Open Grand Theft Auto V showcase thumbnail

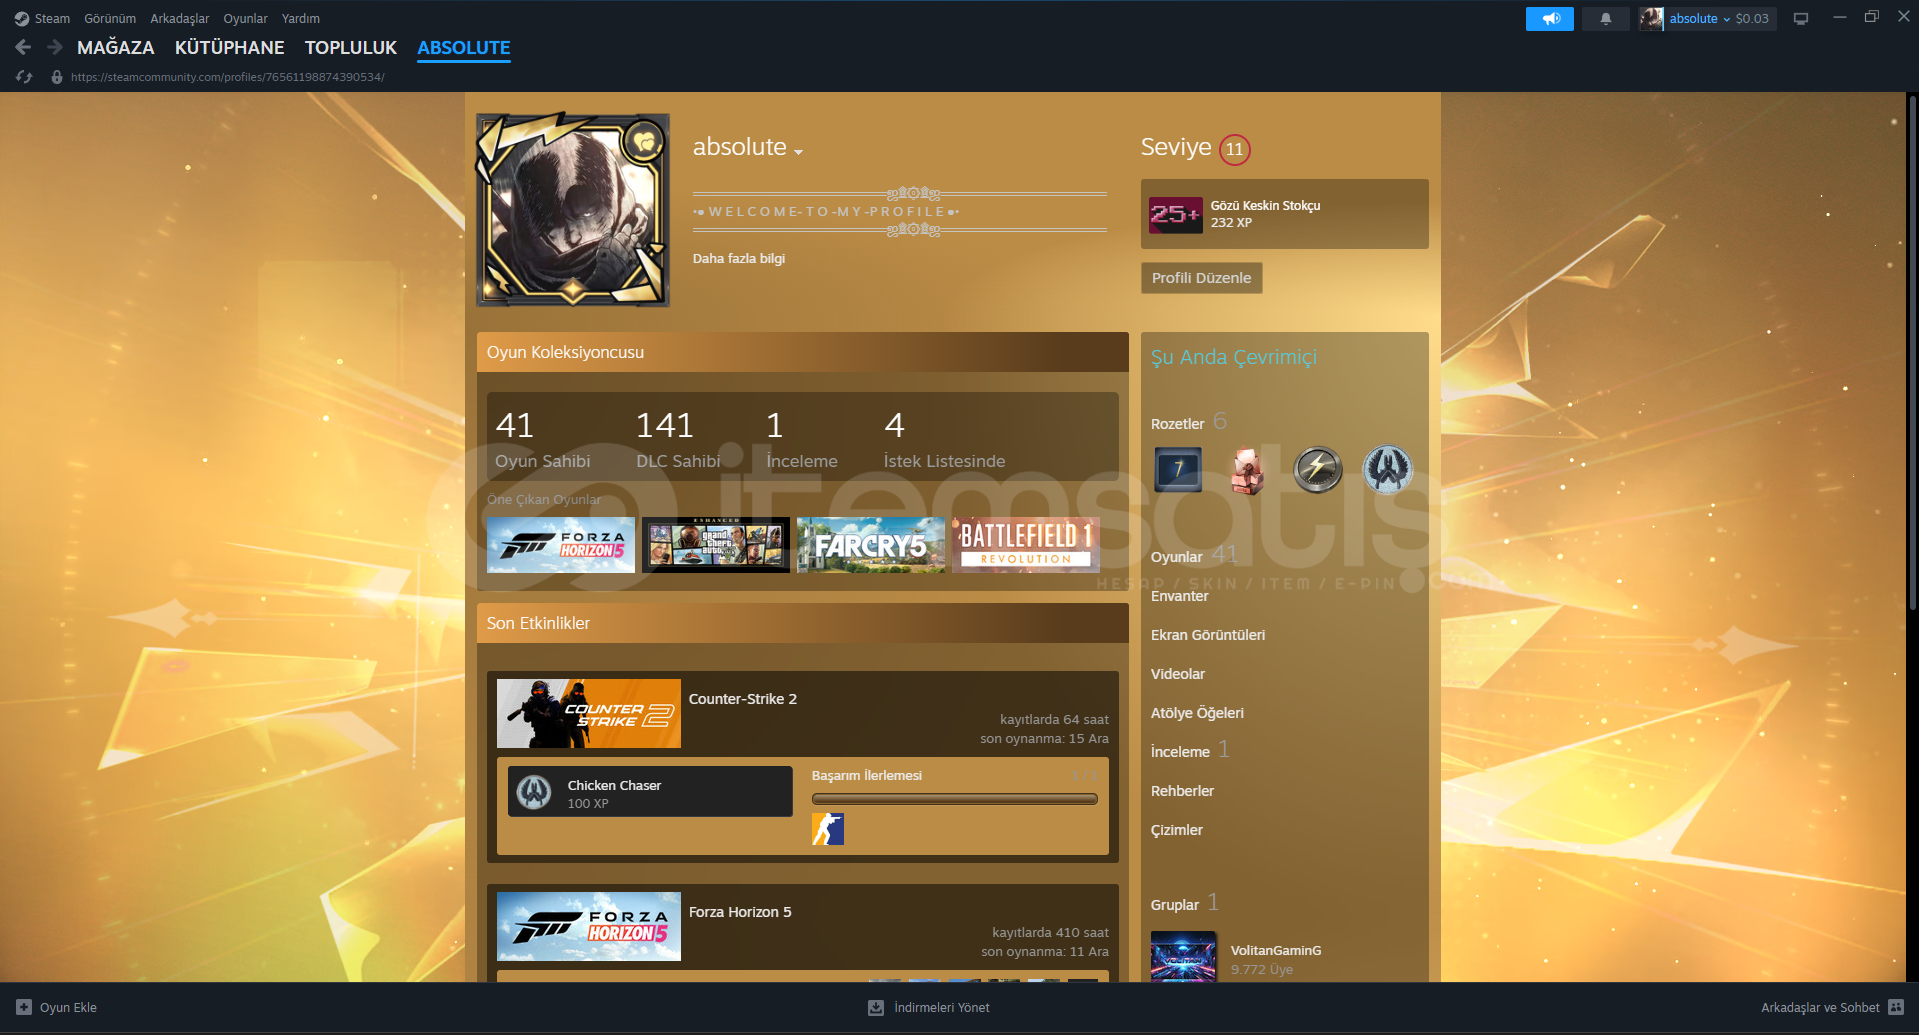point(716,545)
